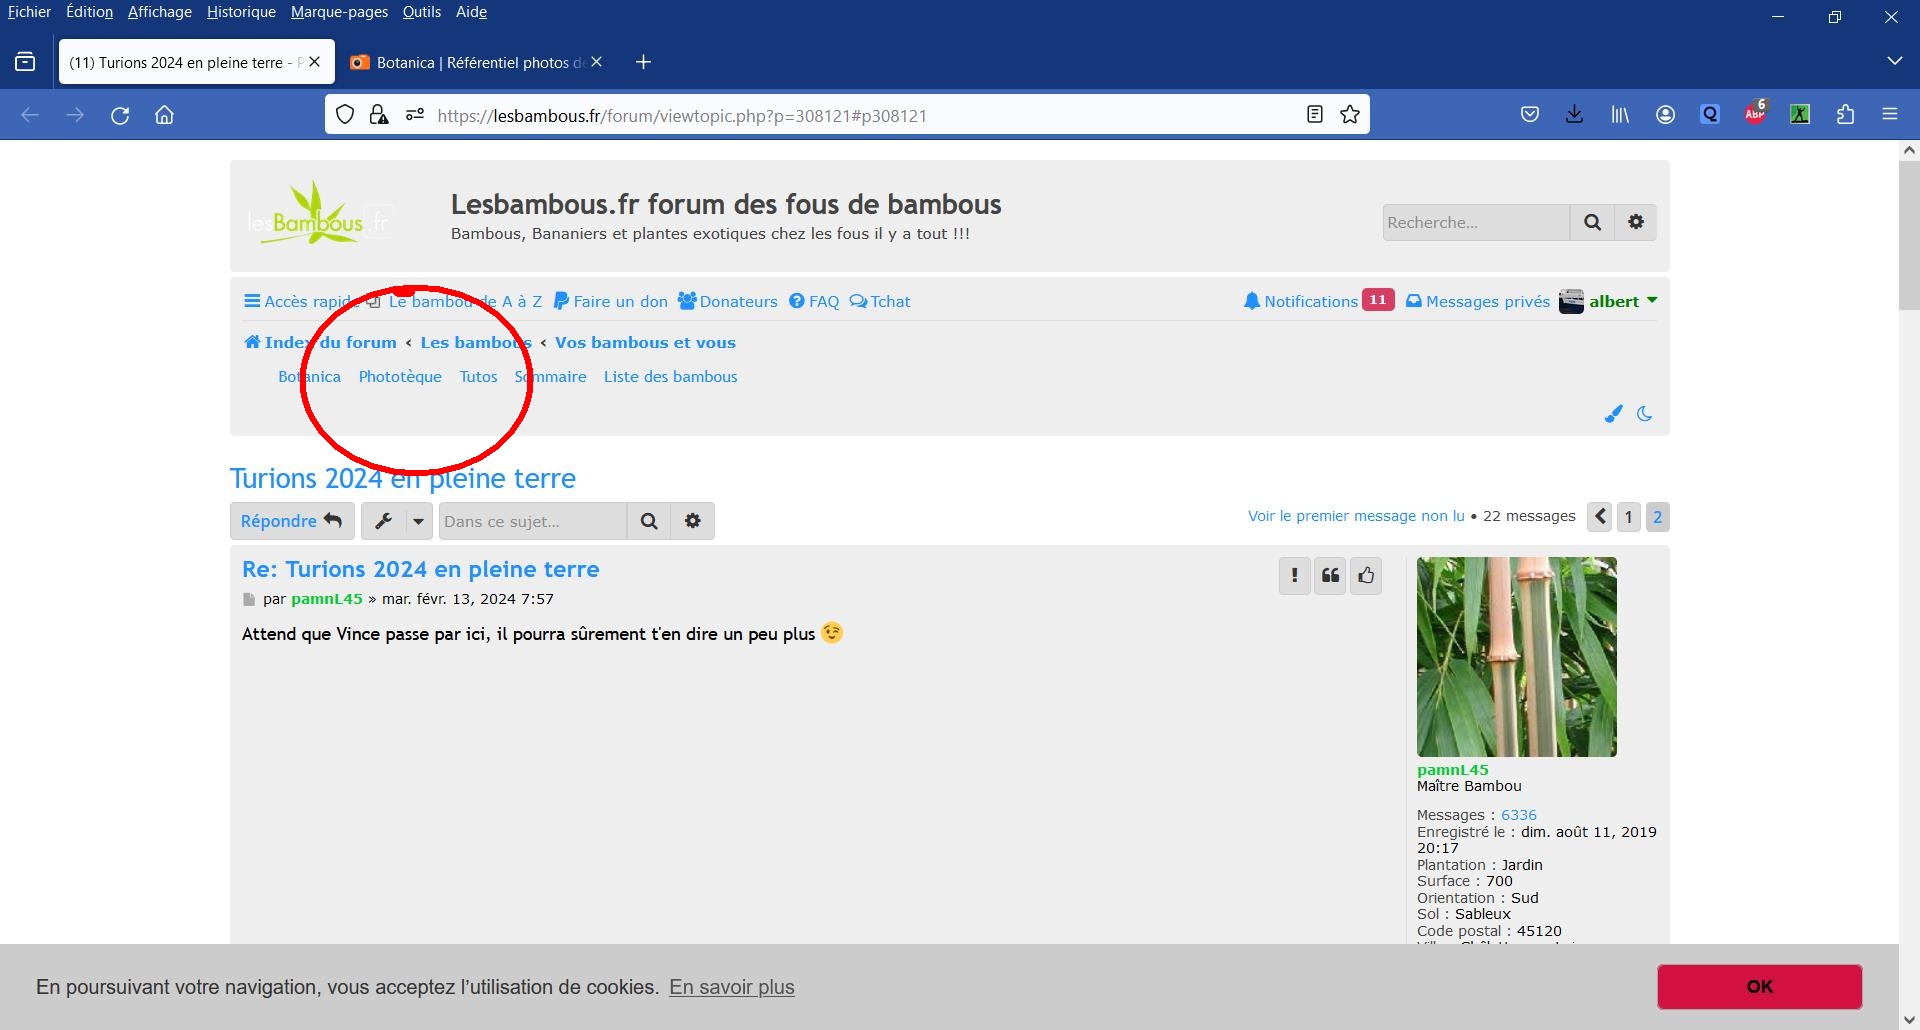Screen dimensions: 1920x1030
Task: Click the forum Recherche search field
Action: pyautogui.click(x=1476, y=222)
